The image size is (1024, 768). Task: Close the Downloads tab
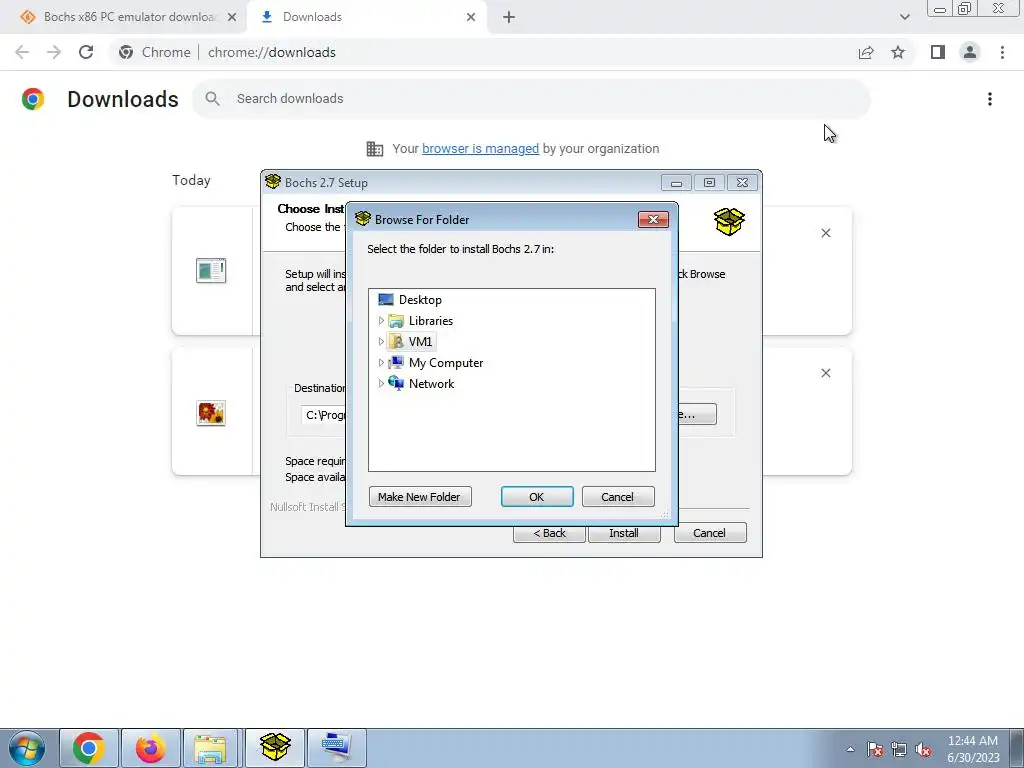click(471, 17)
